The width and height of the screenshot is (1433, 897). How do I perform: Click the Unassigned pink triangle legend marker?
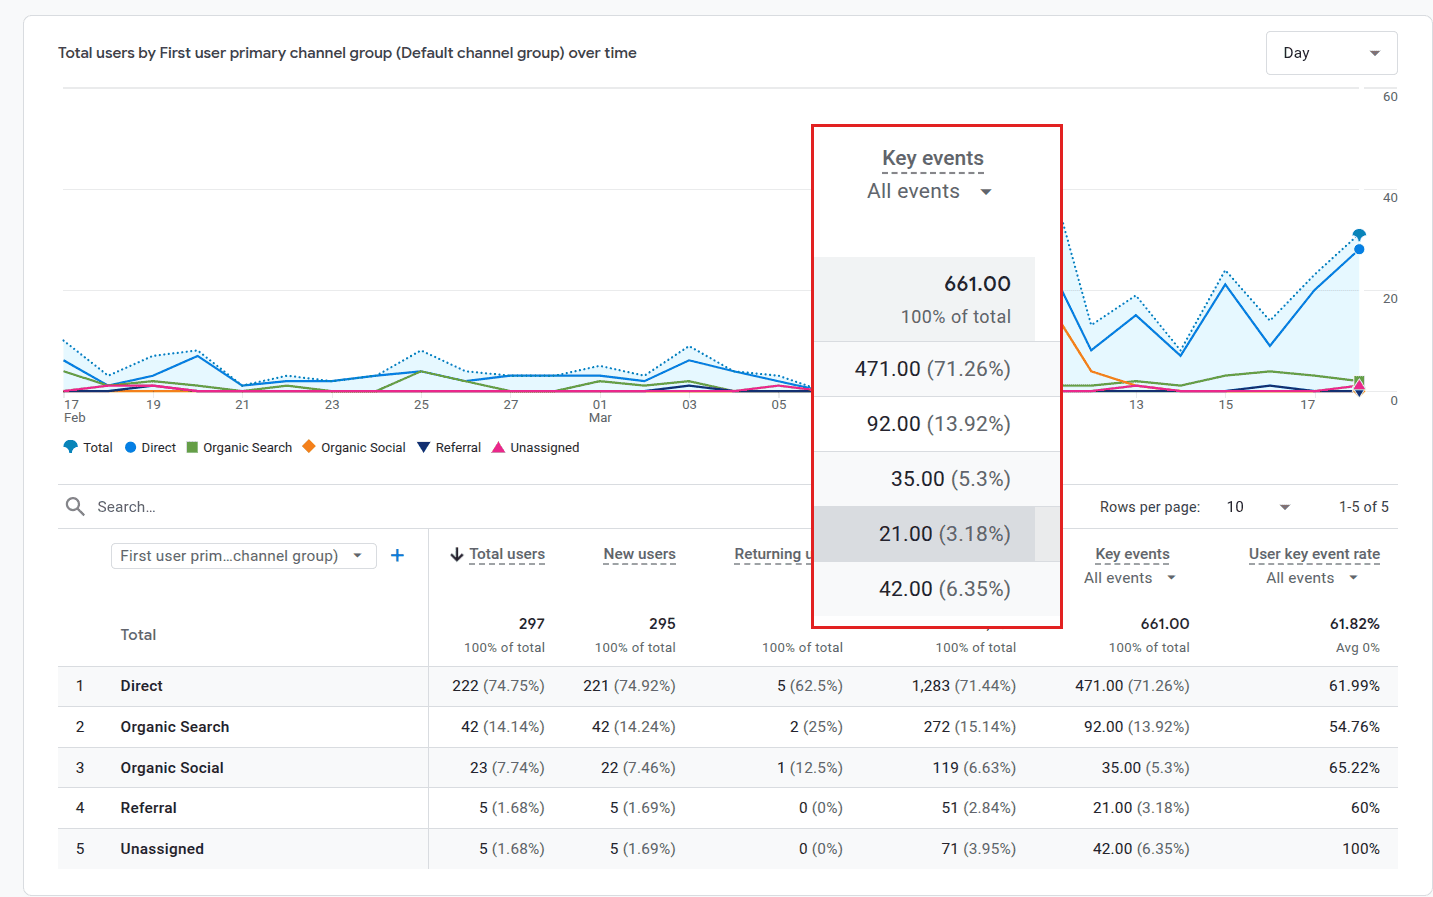point(498,447)
